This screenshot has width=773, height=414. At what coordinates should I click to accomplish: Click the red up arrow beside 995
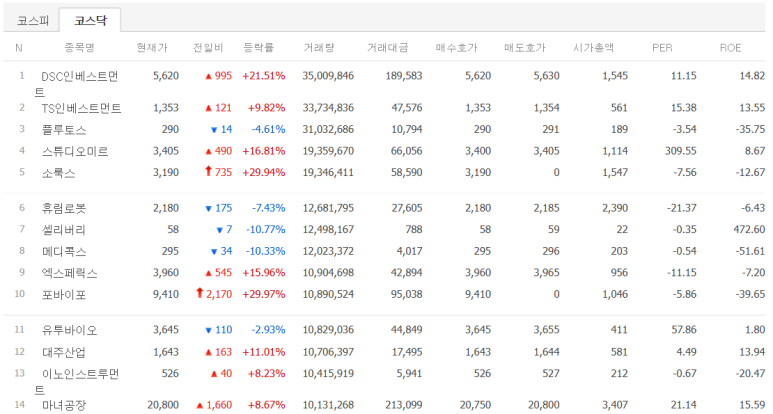(208, 76)
